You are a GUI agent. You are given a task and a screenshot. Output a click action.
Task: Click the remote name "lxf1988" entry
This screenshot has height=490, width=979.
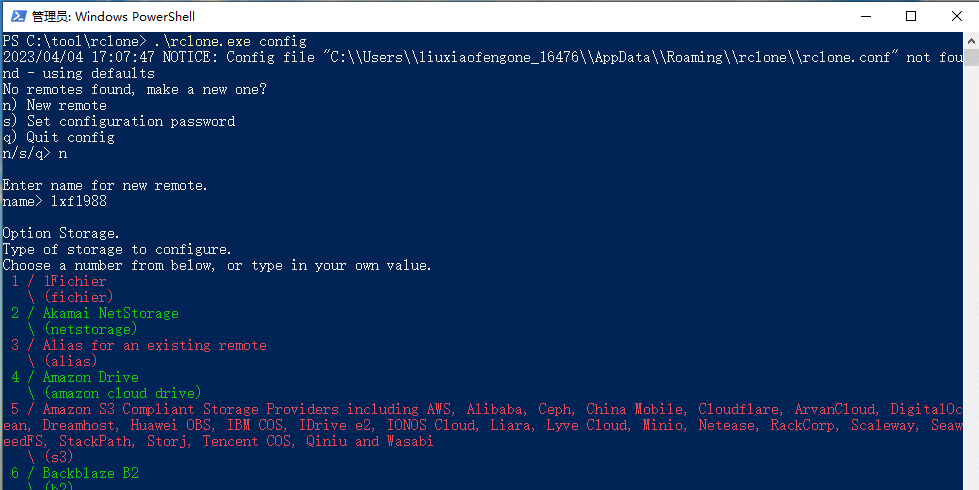(x=78, y=201)
